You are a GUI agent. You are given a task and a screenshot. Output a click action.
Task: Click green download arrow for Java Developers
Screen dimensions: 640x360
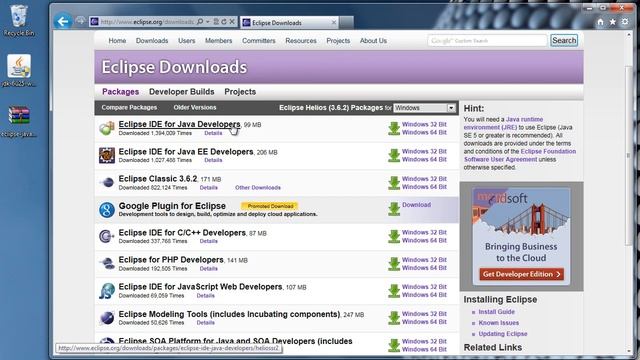point(394,129)
